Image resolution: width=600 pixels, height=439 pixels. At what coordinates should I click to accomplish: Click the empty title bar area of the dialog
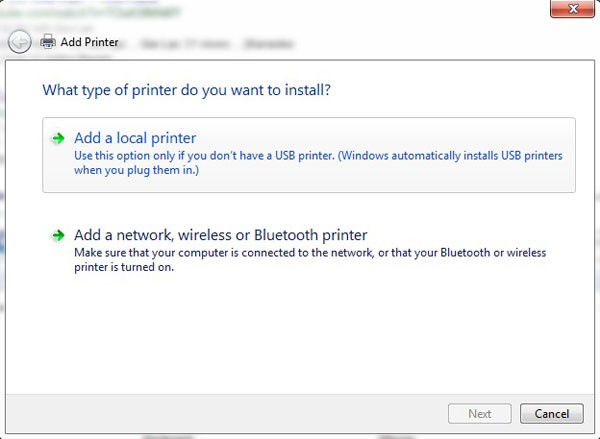[350, 42]
